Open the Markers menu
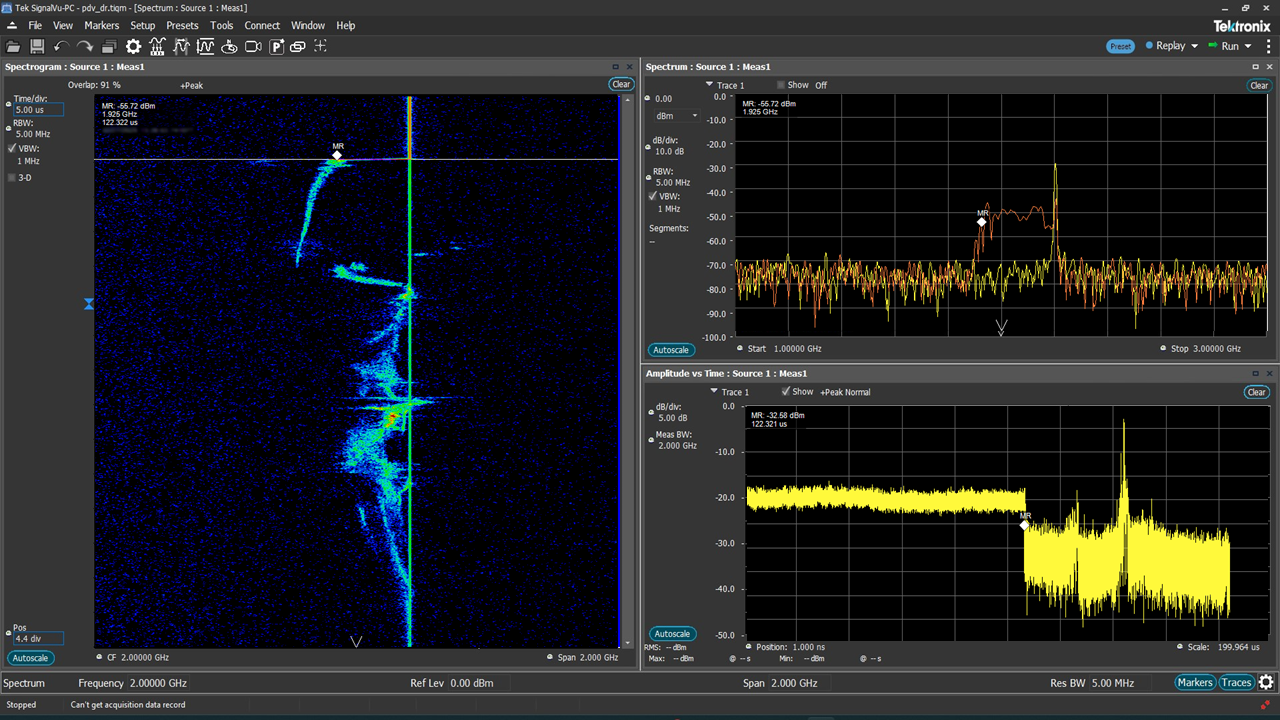 [x=102, y=25]
